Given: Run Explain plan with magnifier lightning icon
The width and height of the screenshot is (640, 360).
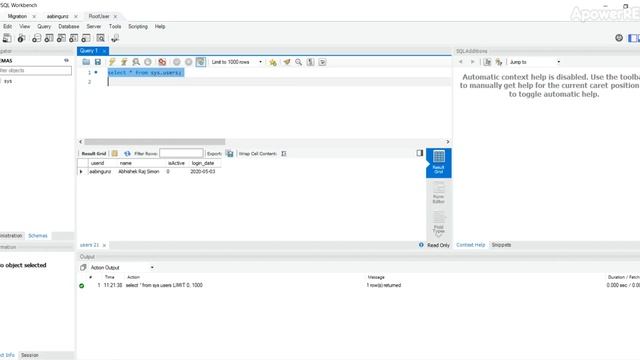Looking at the screenshot, I should (136, 62).
